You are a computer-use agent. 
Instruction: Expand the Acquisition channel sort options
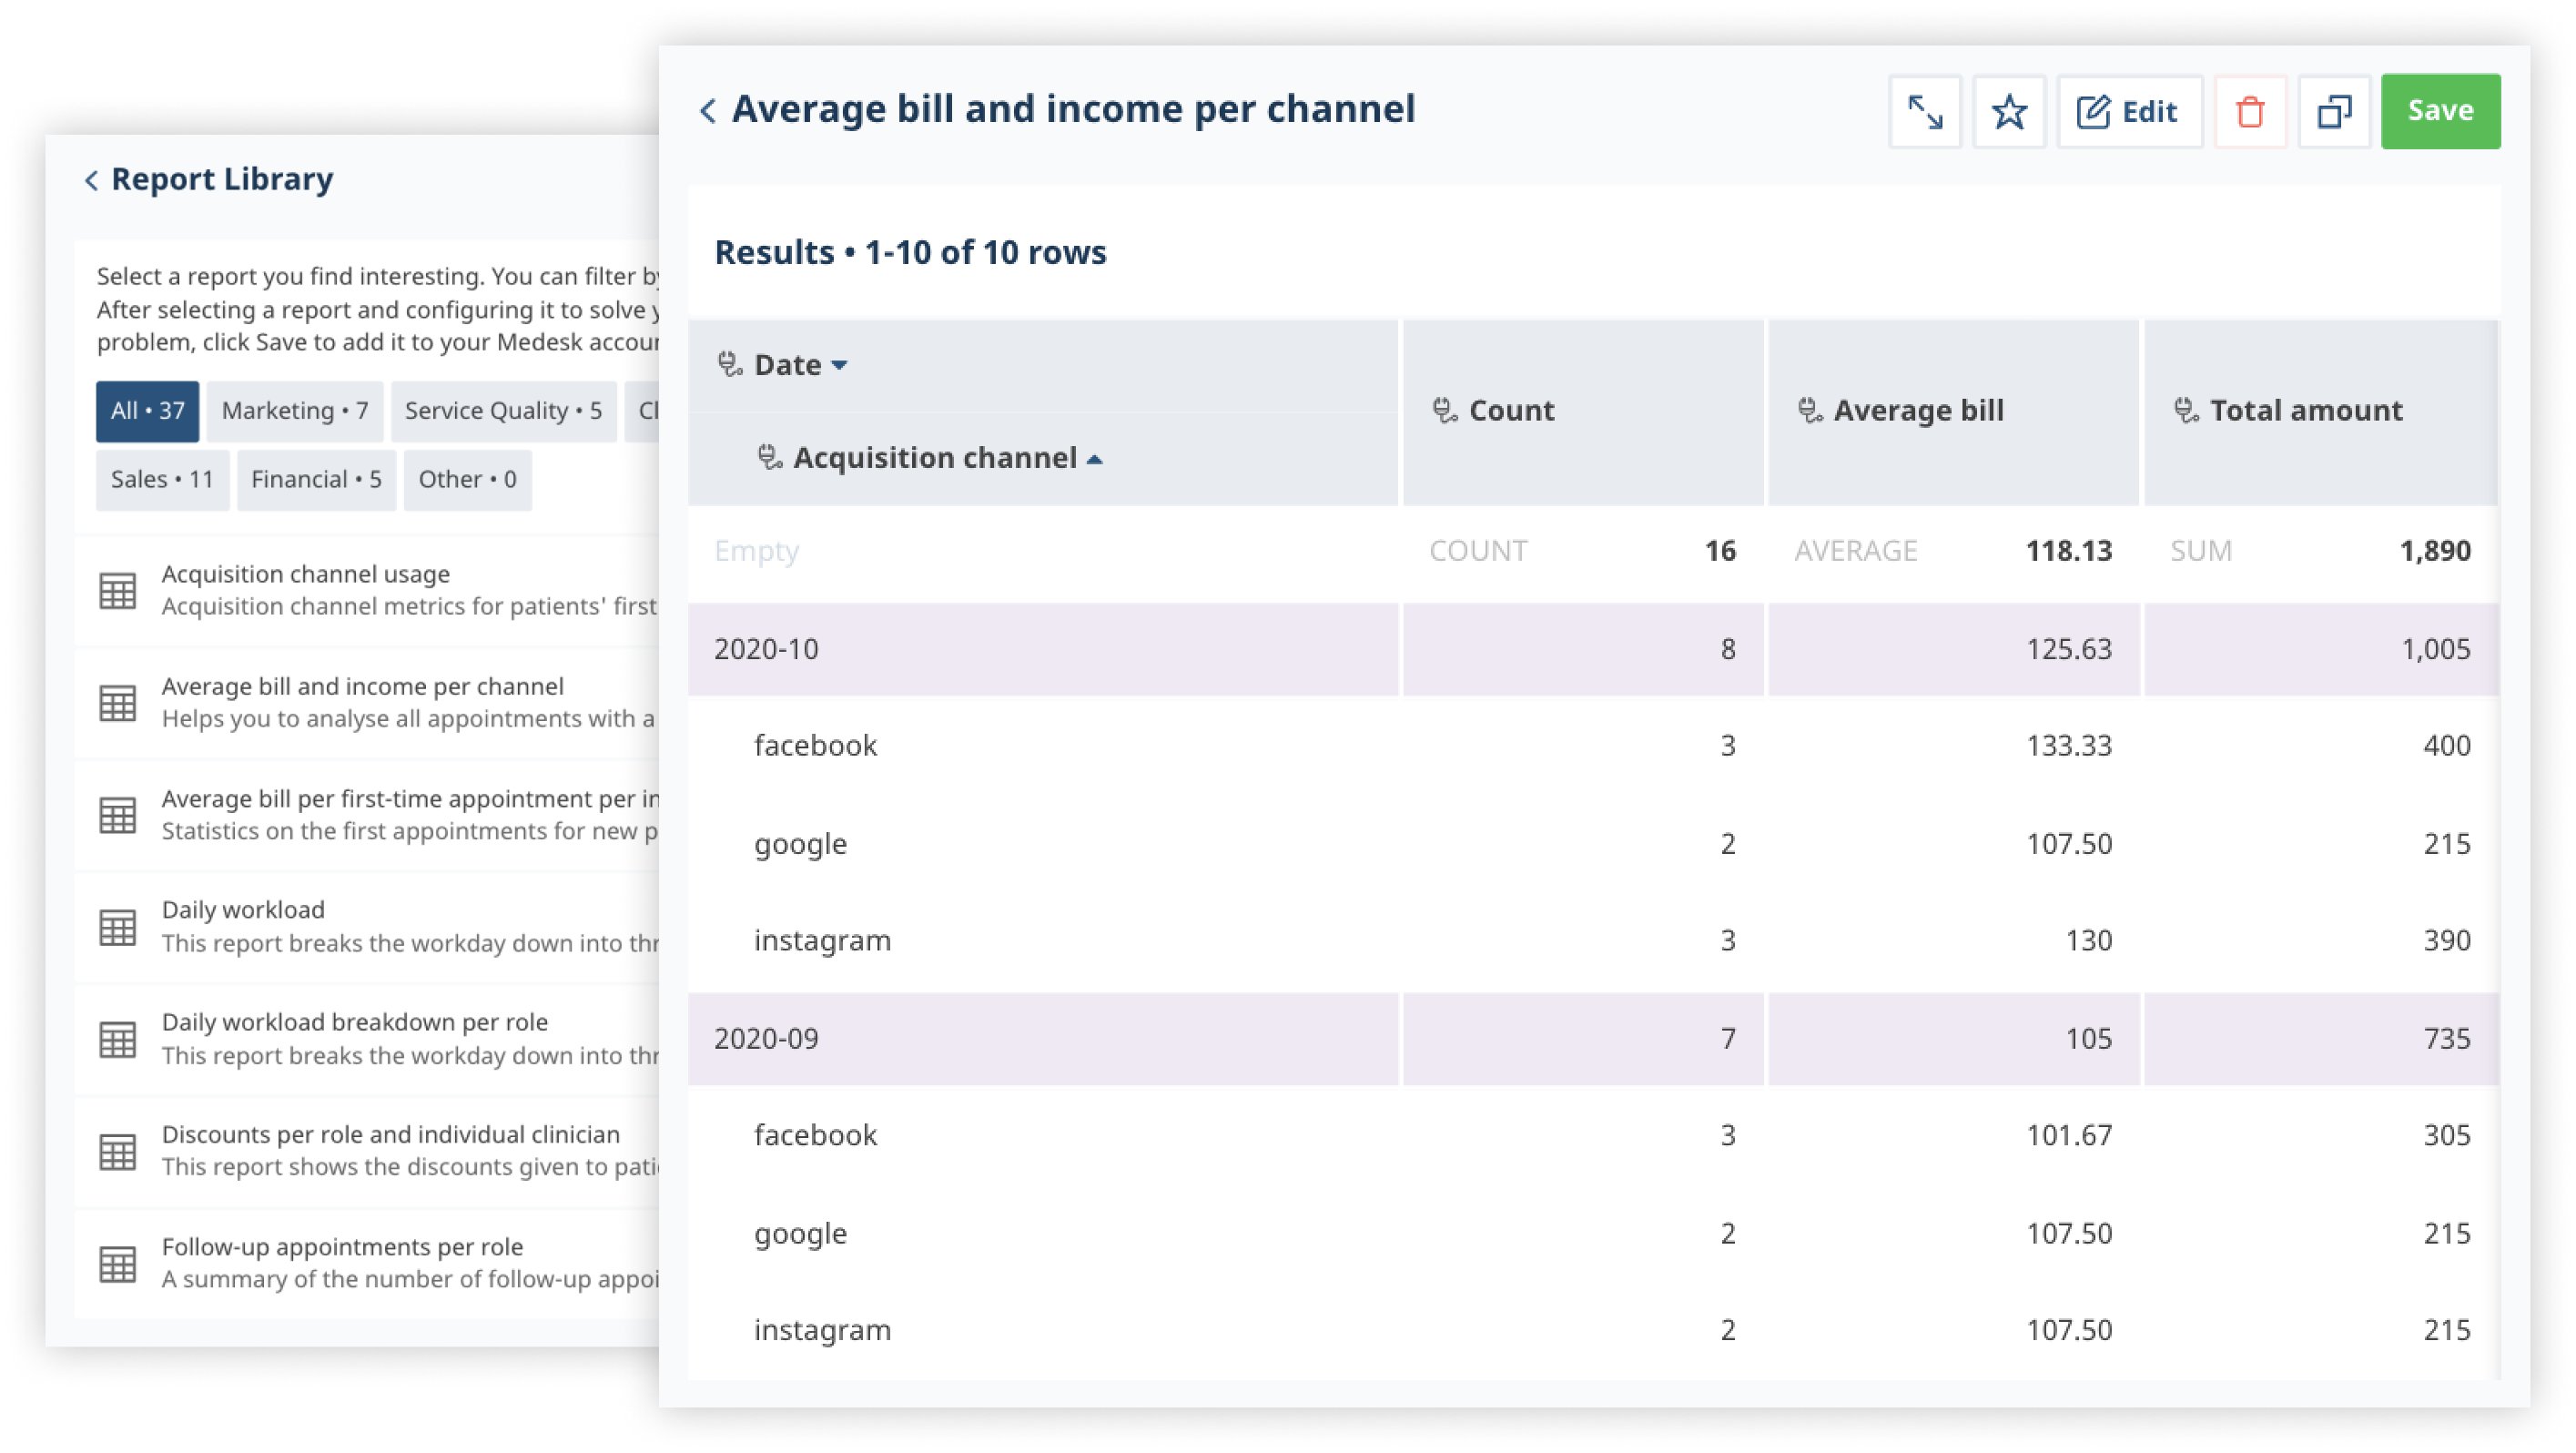[1095, 457]
